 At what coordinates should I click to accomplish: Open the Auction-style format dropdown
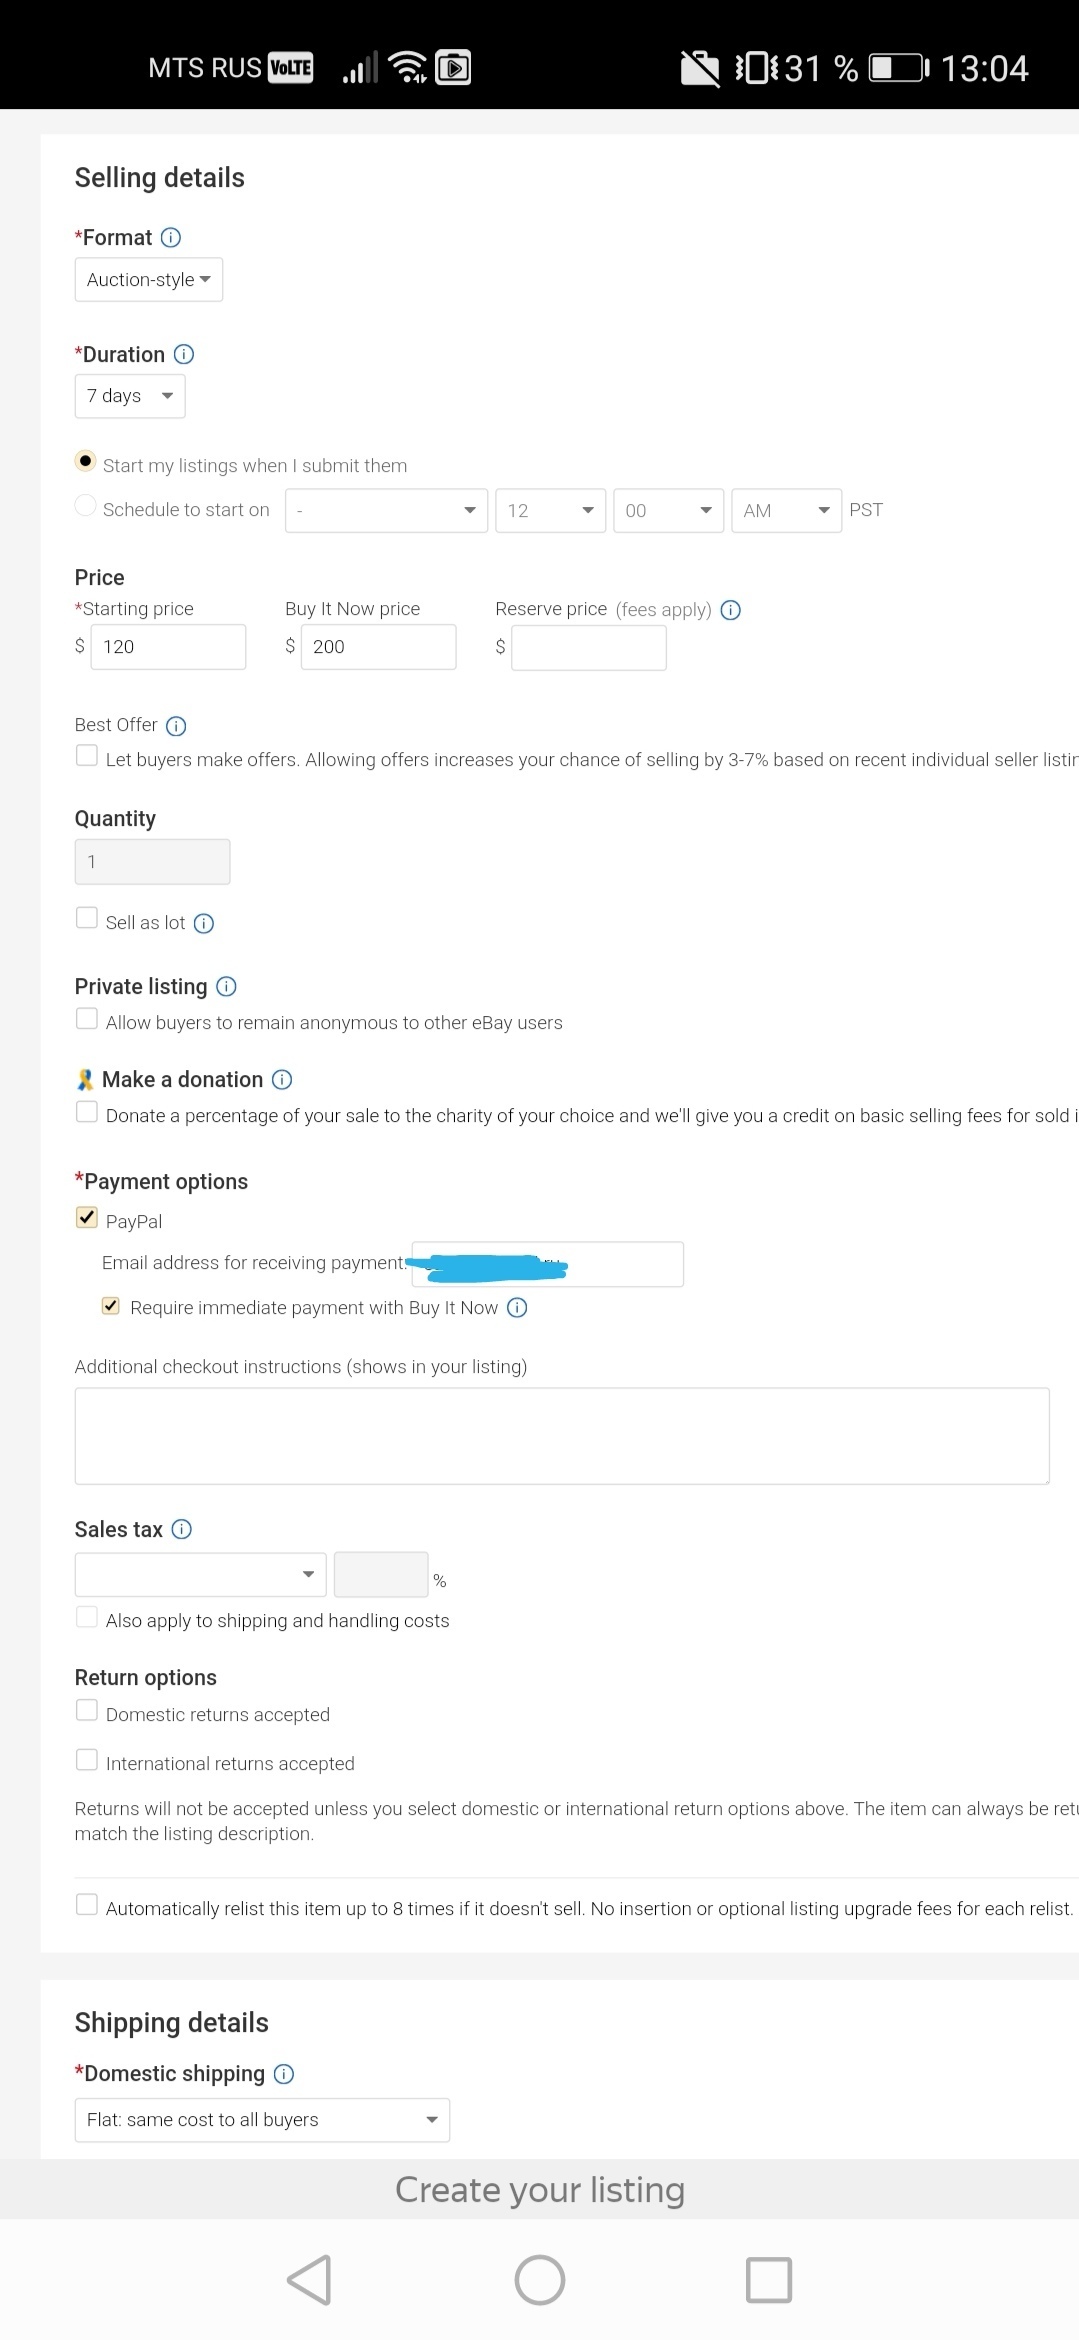tap(148, 280)
